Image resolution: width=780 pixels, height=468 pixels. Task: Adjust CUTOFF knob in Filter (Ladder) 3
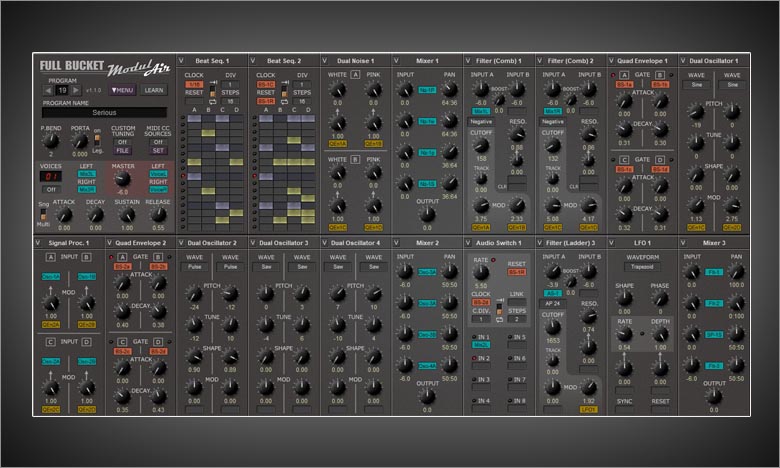(x=553, y=327)
